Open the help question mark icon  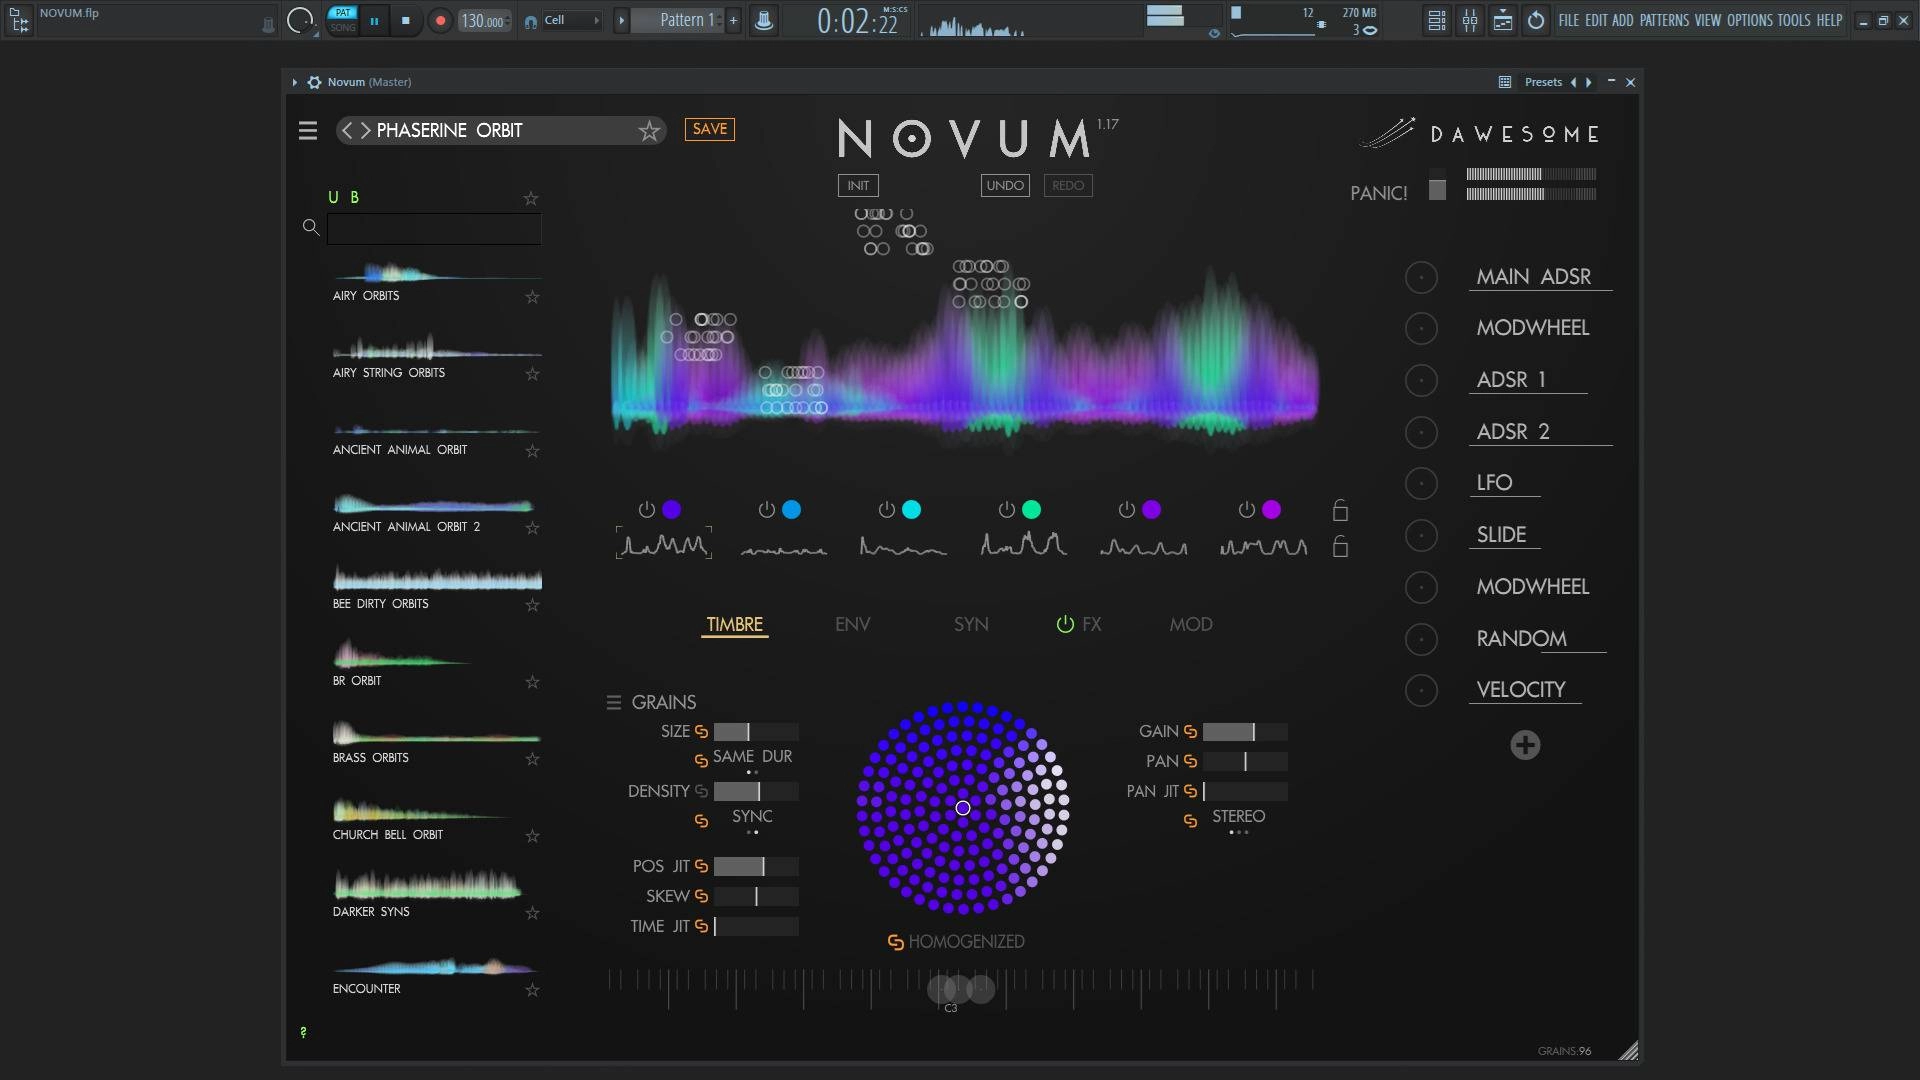tap(303, 1032)
